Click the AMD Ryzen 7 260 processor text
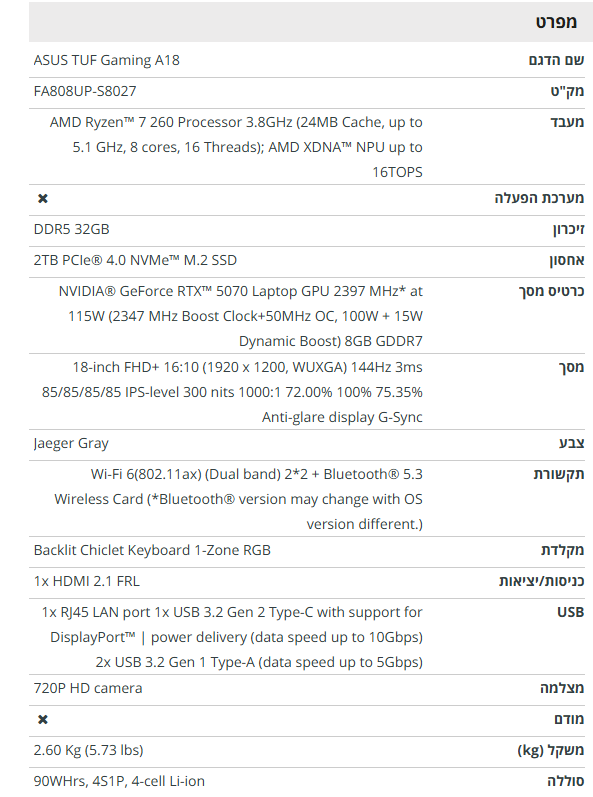The width and height of the screenshot is (593, 797). click(x=236, y=147)
